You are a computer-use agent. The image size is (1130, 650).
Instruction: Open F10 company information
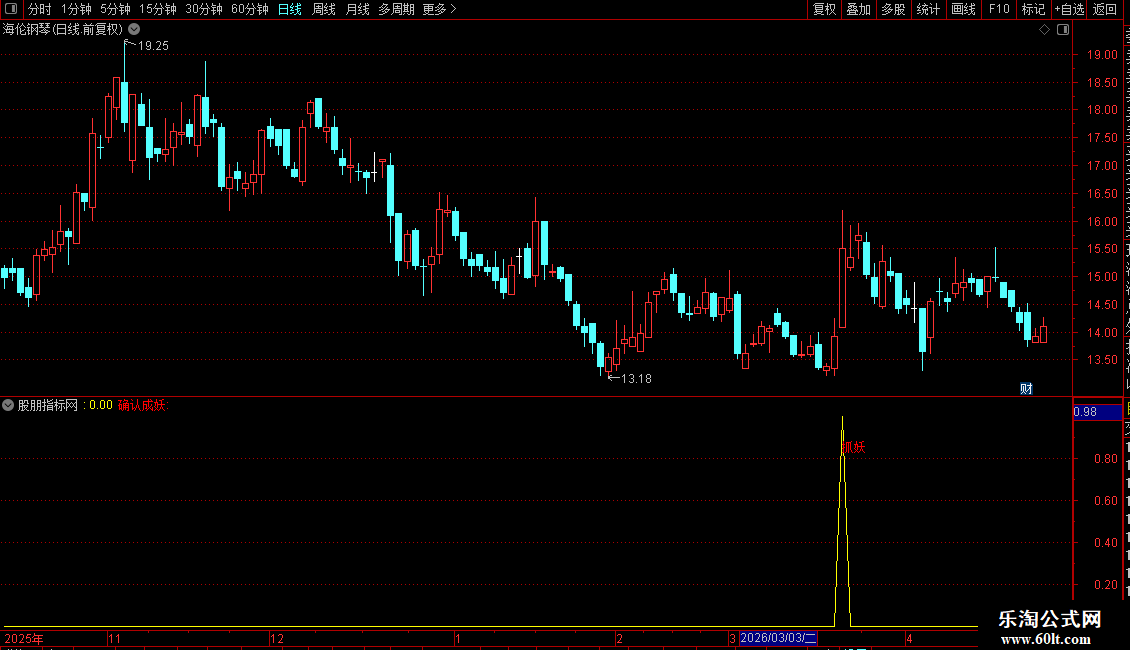click(x=999, y=9)
